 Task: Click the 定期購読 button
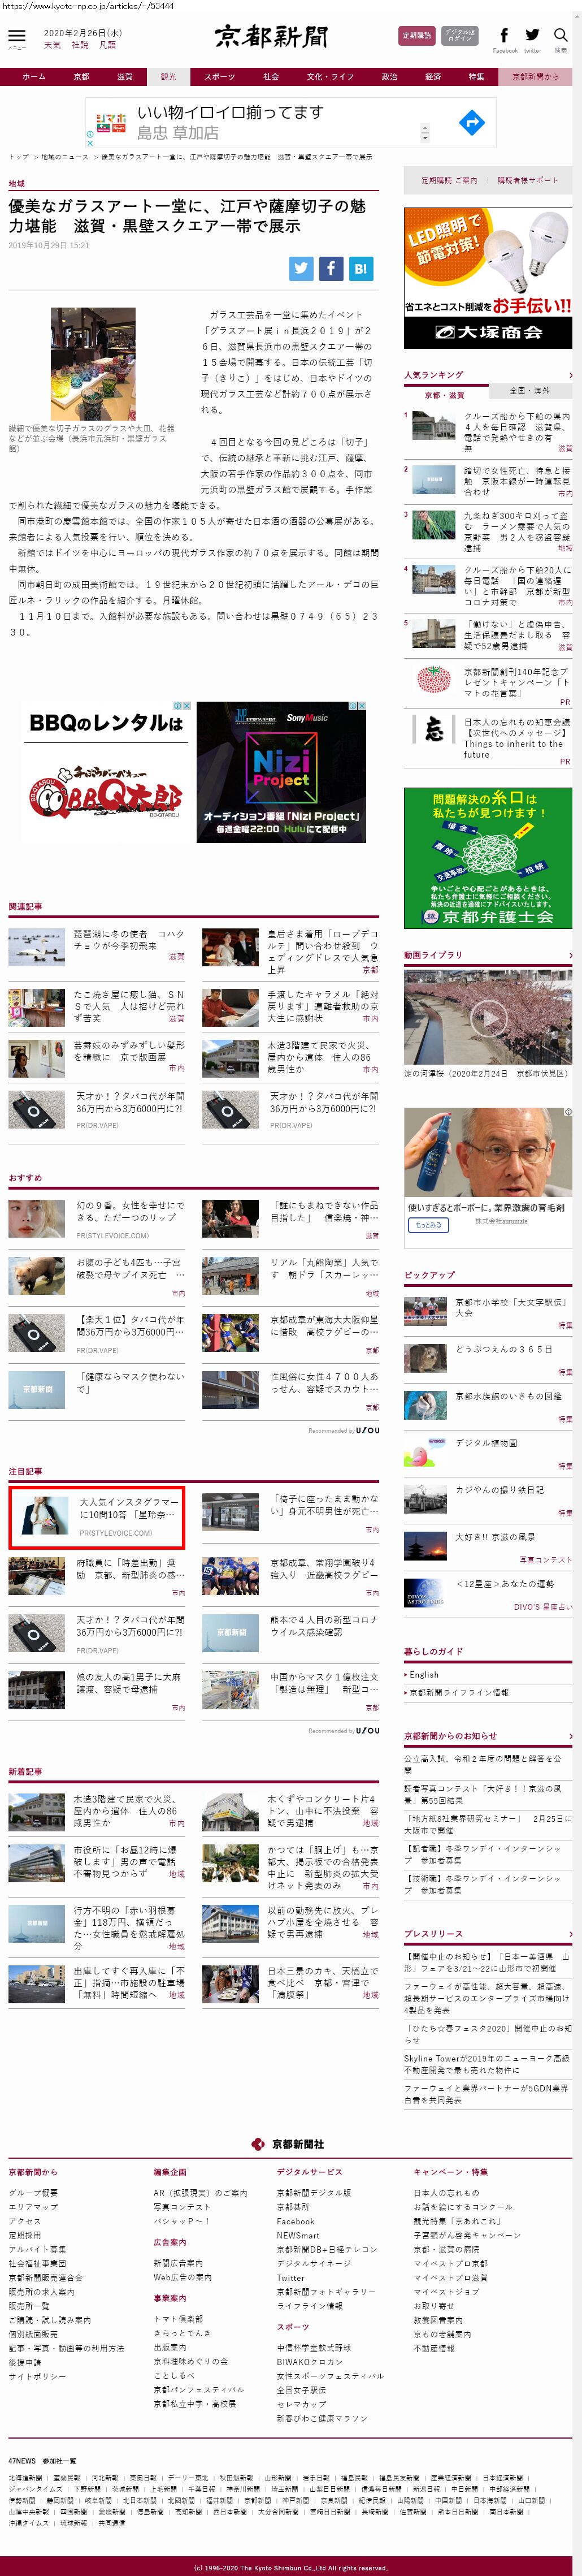[416, 36]
